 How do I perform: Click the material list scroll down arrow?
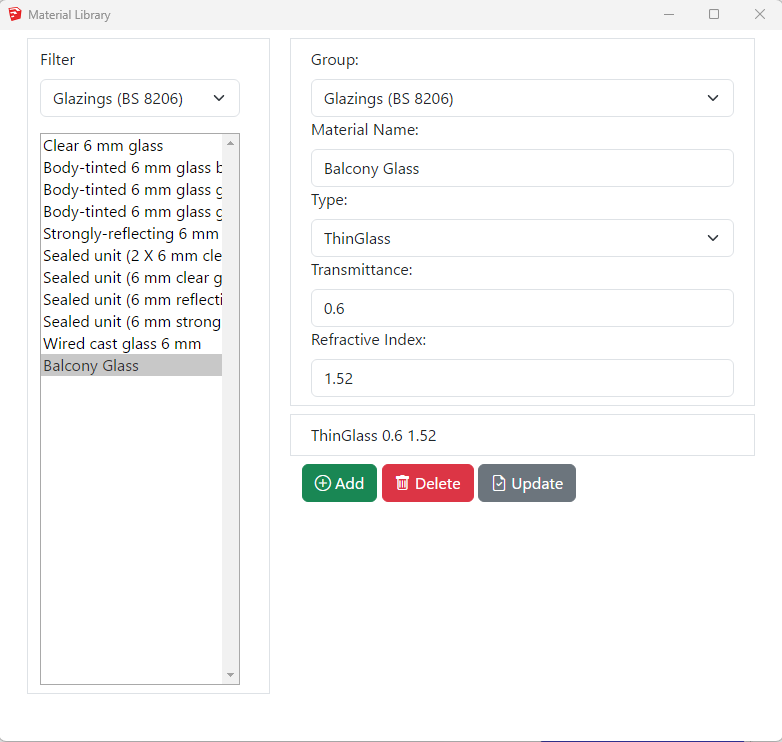coord(231,676)
